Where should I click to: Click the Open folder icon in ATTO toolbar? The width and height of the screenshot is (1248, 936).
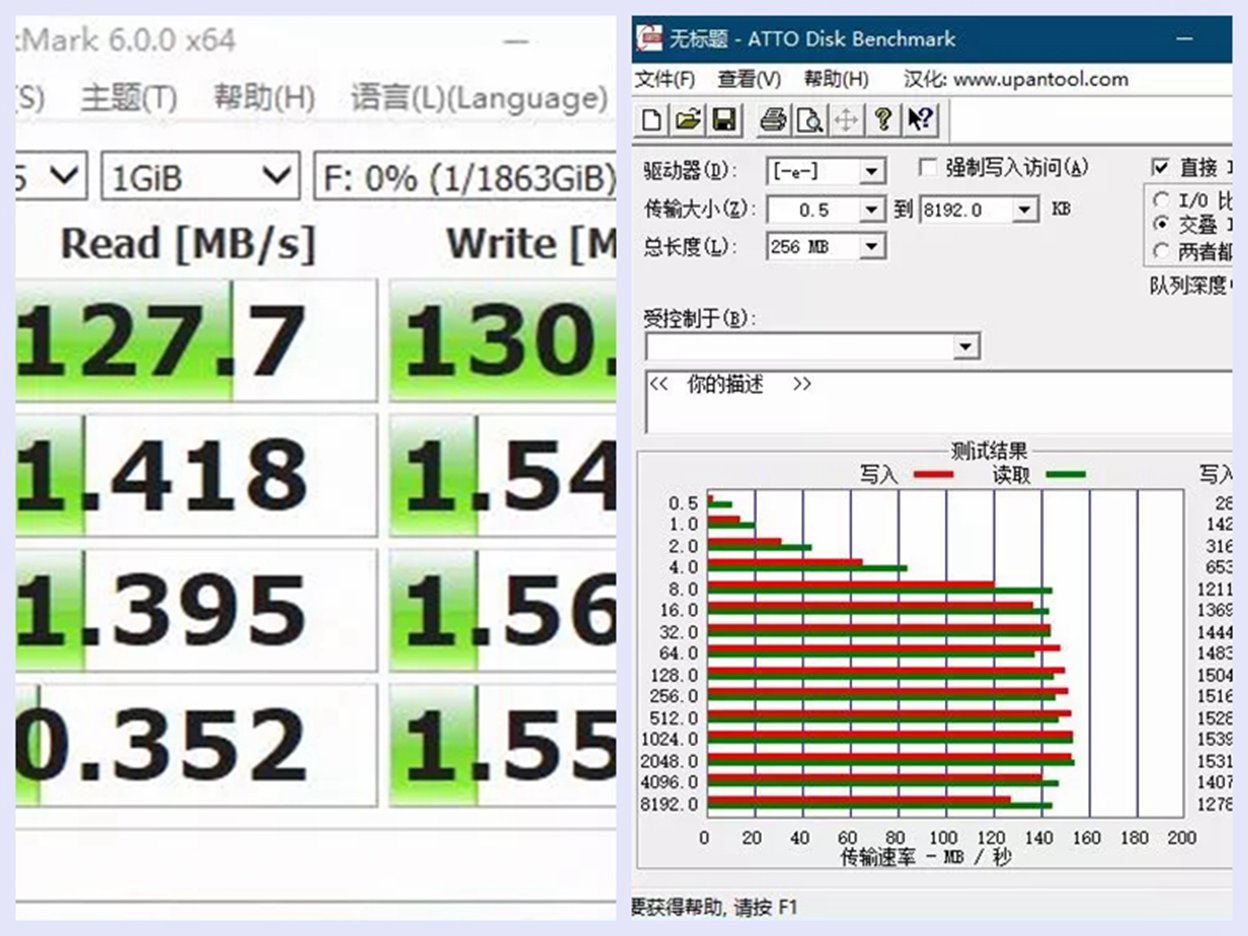click(x=687, y=121)
